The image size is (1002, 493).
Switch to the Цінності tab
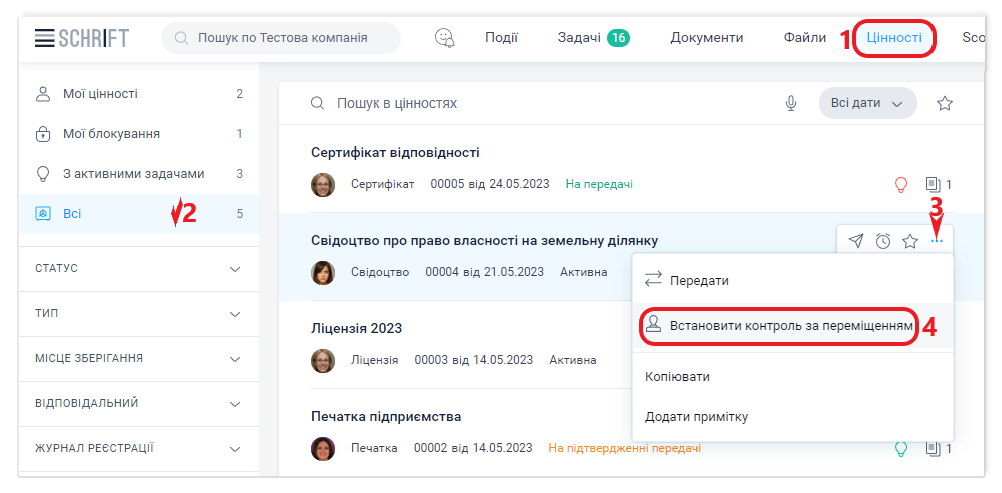tap(894, 38)
